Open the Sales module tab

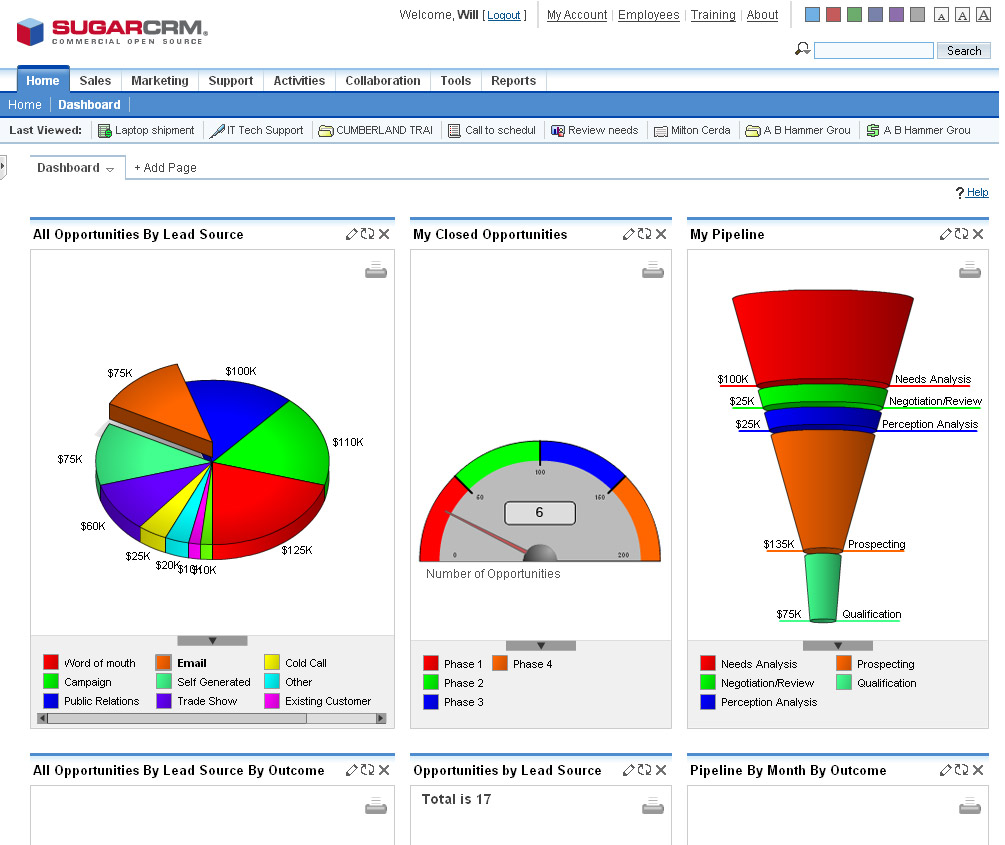[x=95, y=81]
